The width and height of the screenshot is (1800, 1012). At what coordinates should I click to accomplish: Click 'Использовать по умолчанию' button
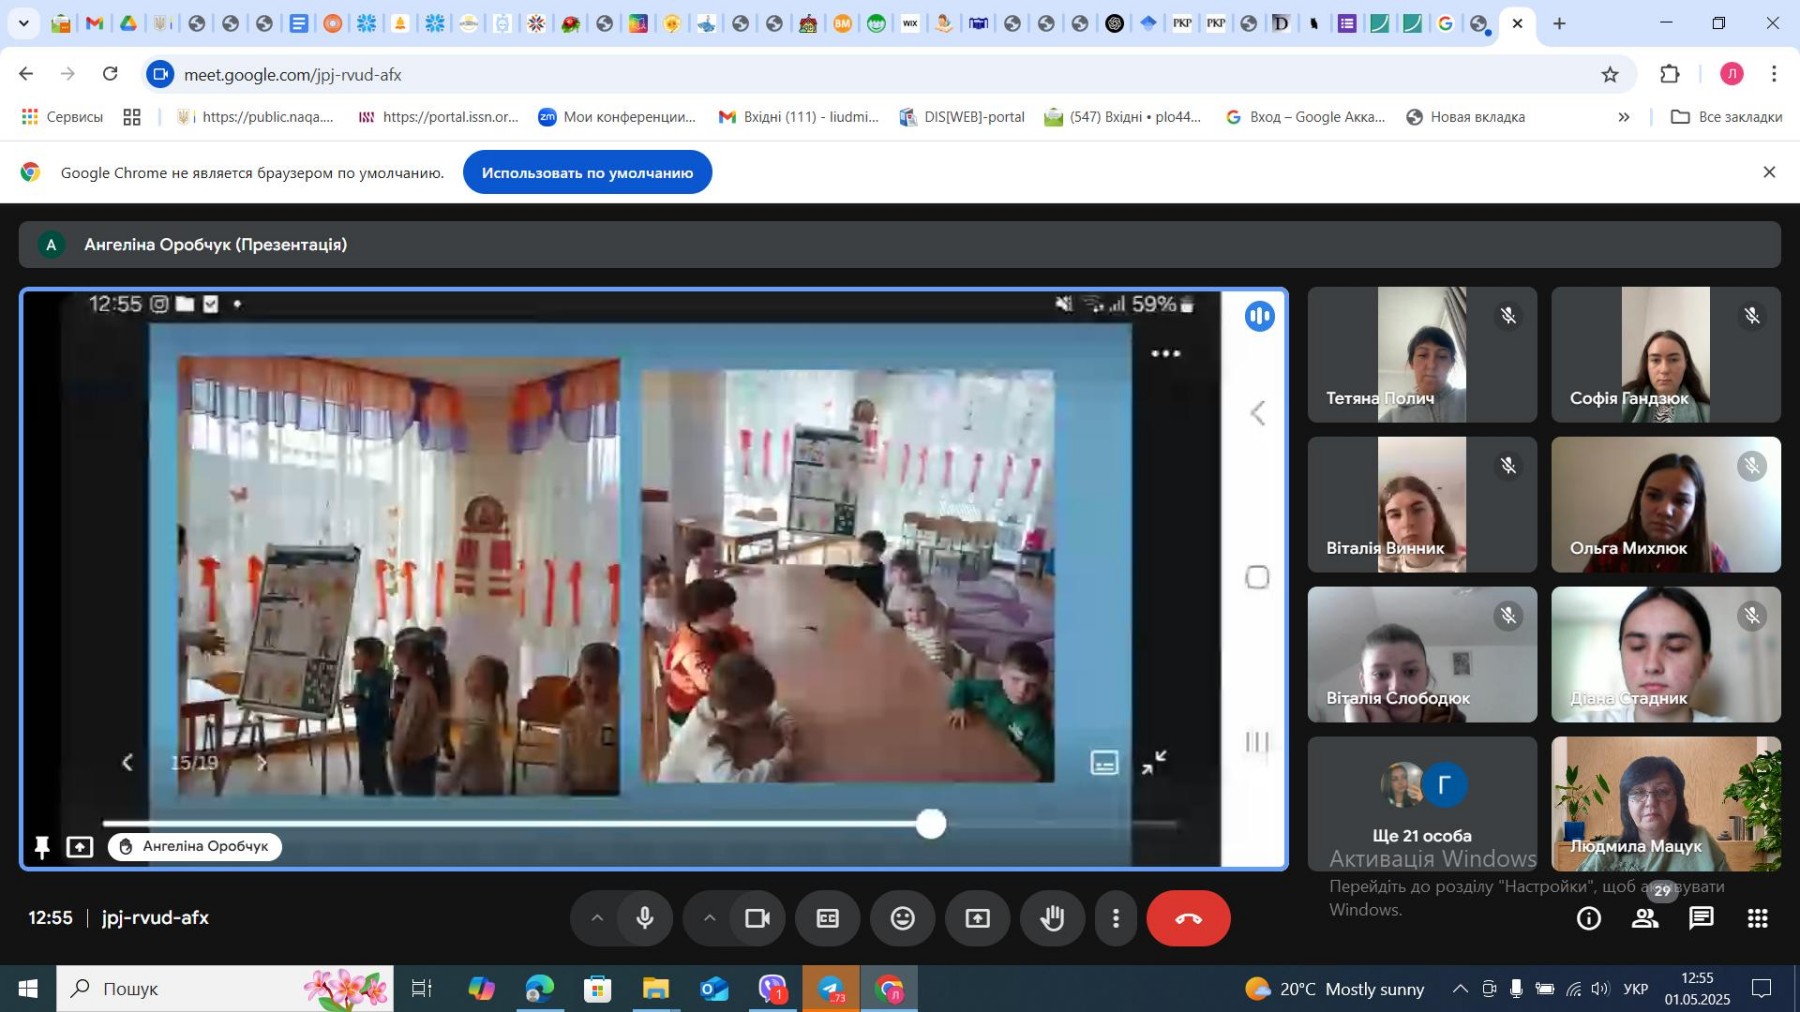587,173
